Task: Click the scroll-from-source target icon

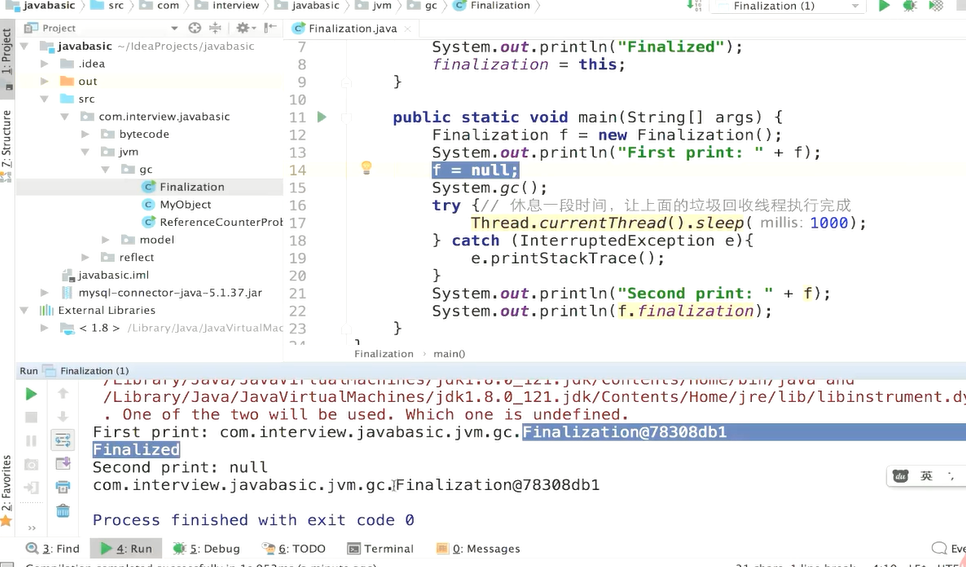Action: click(195, 28)
